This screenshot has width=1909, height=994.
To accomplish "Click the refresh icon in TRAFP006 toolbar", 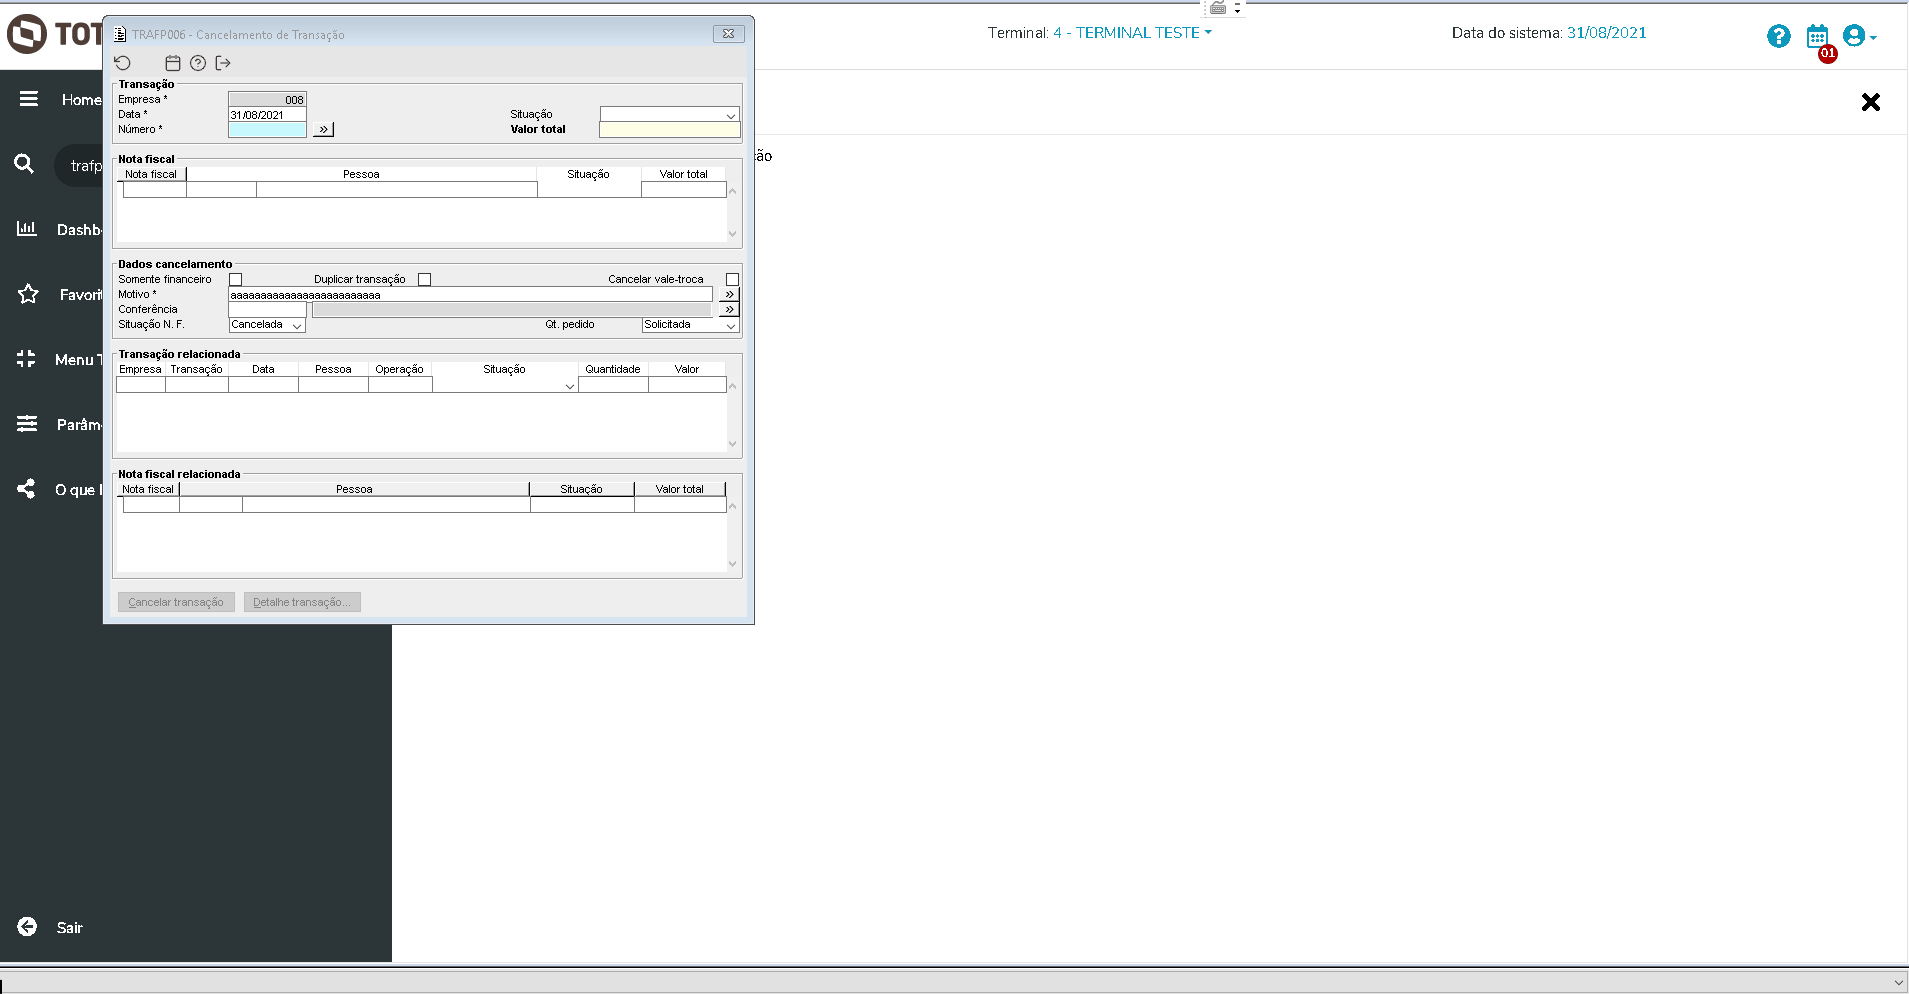I will tap(123, 63).
